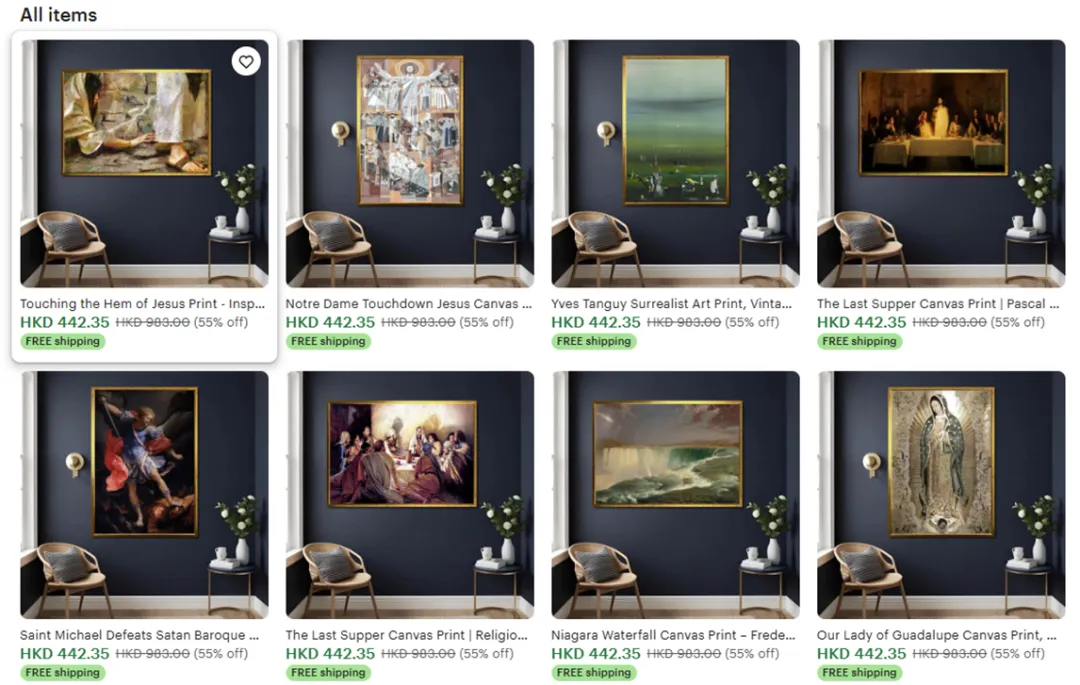Open Notre Dame Touchdown Jesus Canvas image
This screenshot has height=685, width=1080.
pos(410,163)
